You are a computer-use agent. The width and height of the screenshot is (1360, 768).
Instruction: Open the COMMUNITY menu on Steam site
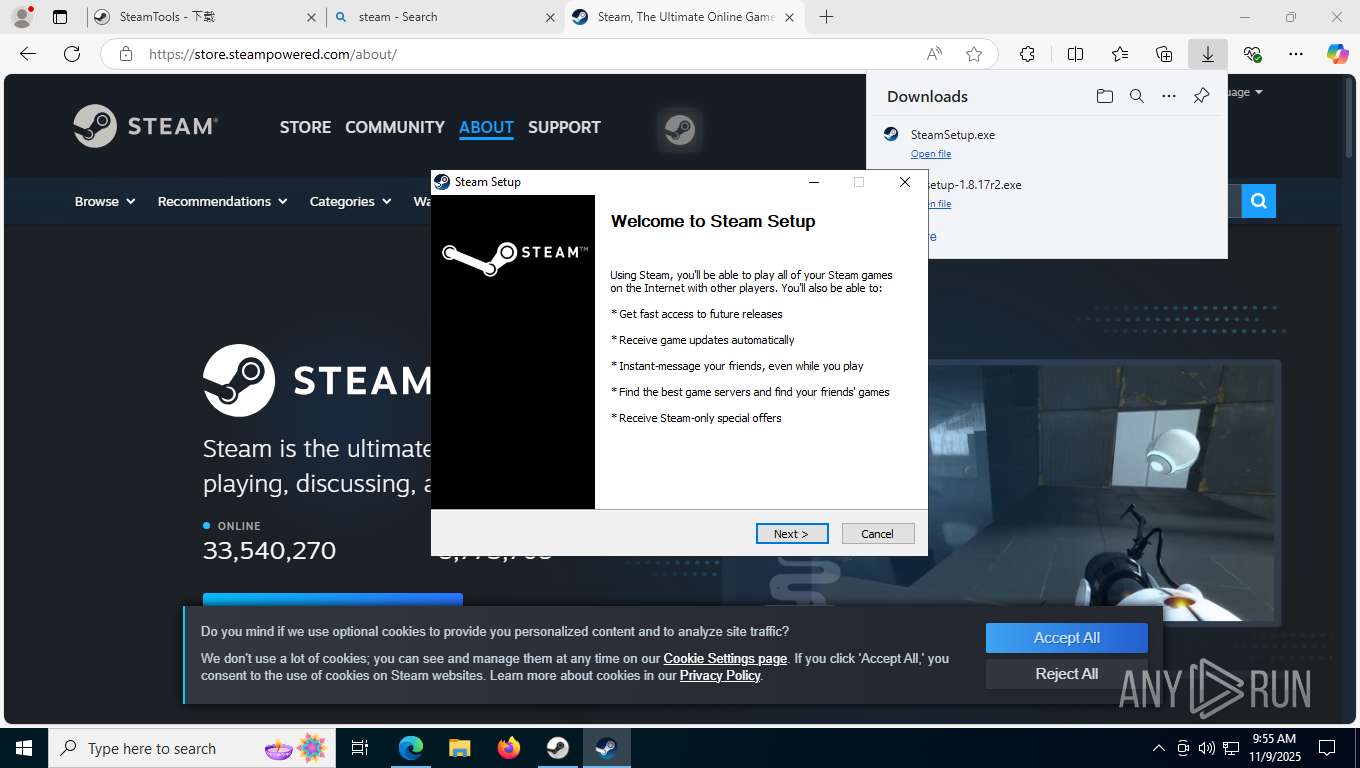pos(395,127)
